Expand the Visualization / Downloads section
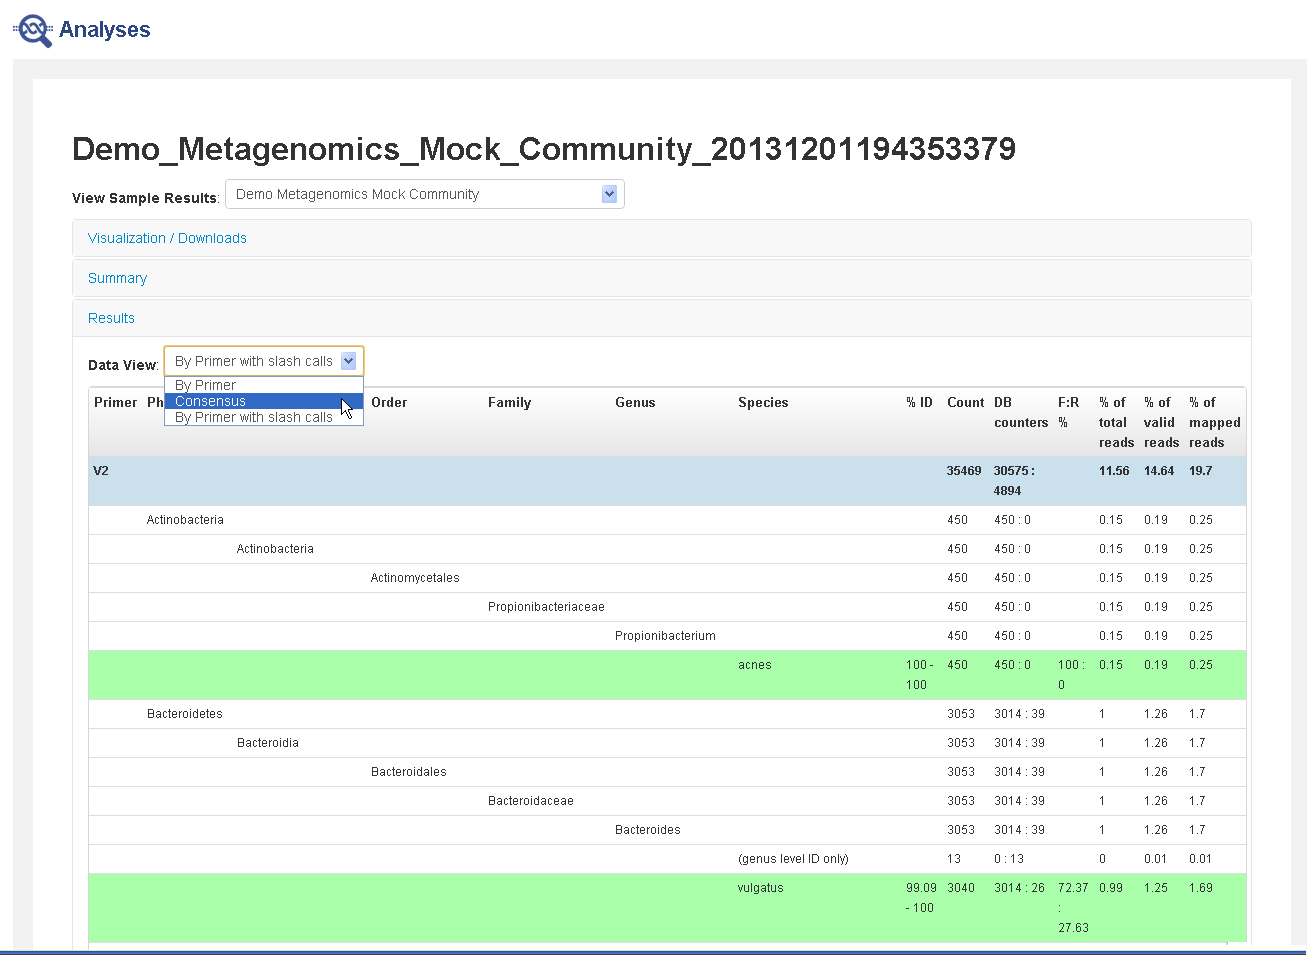The image size is (1307, 955). [167, 238]
